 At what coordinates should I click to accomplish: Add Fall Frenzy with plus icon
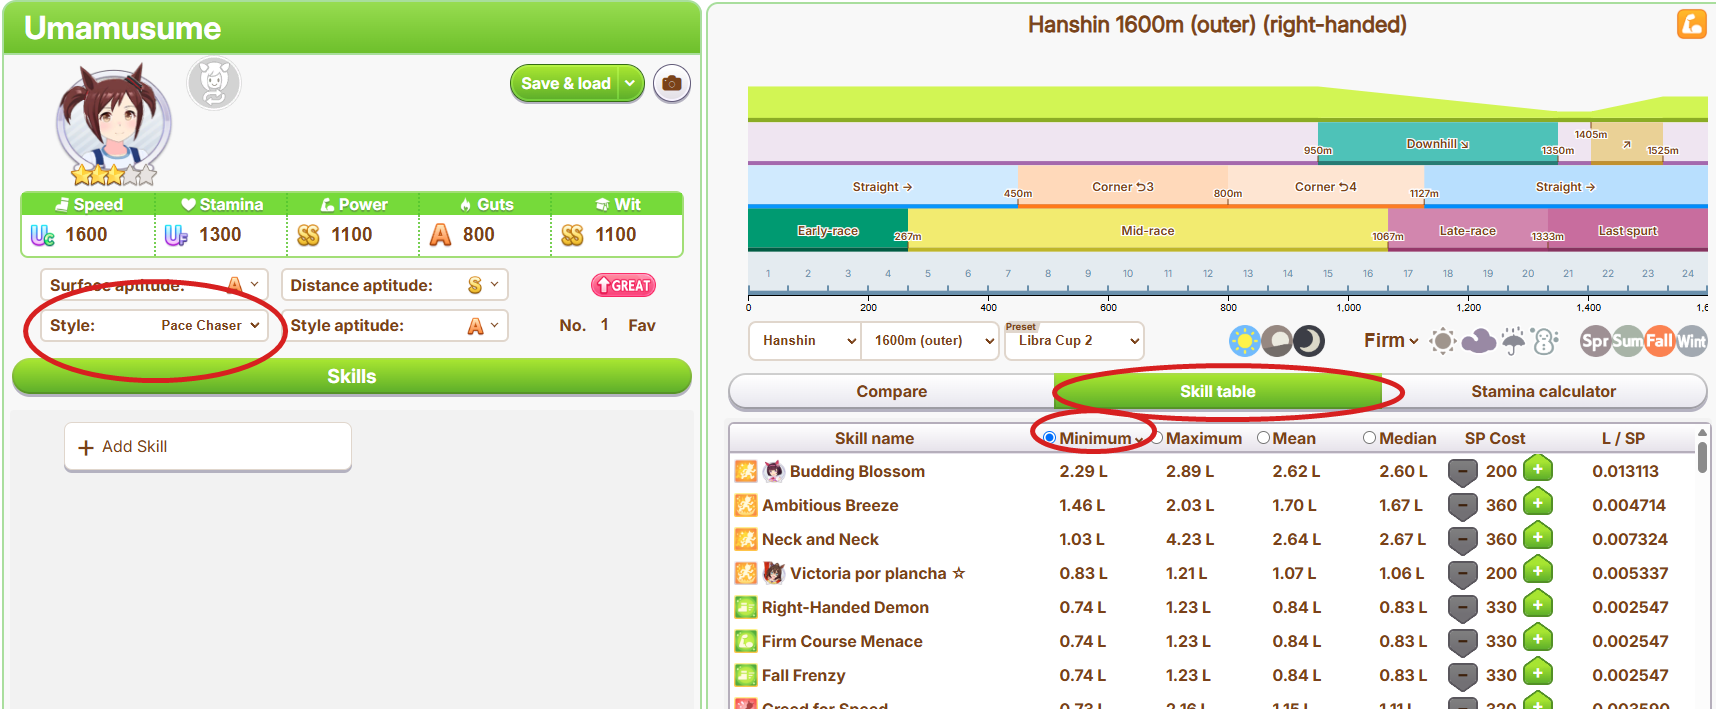click(1538, 673)
